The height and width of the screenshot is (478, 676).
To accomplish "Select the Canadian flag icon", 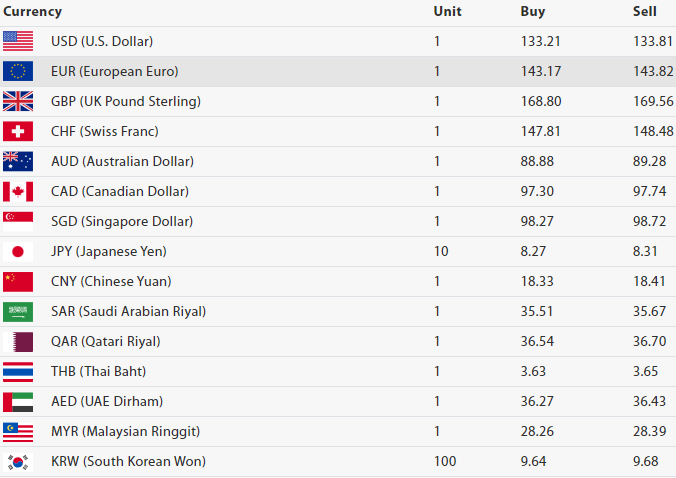I will pos(18,191).
